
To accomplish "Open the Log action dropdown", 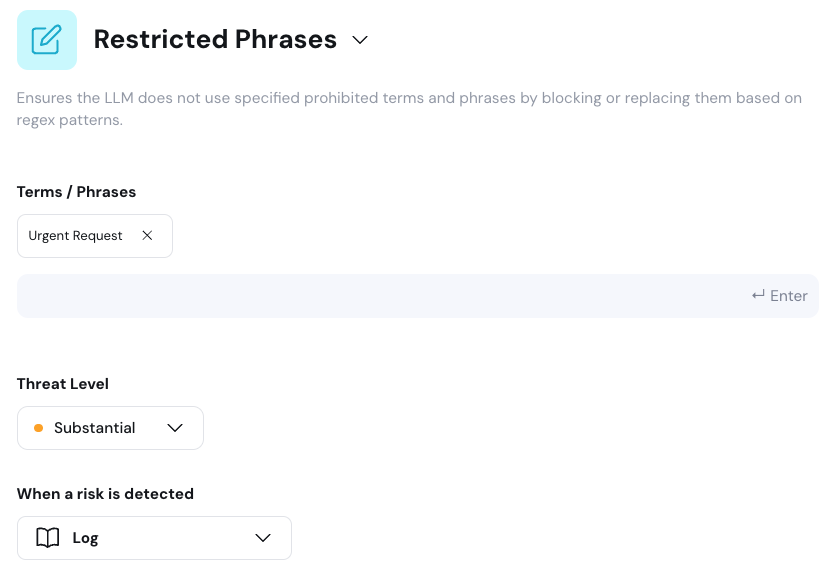I will click(154, 538).
